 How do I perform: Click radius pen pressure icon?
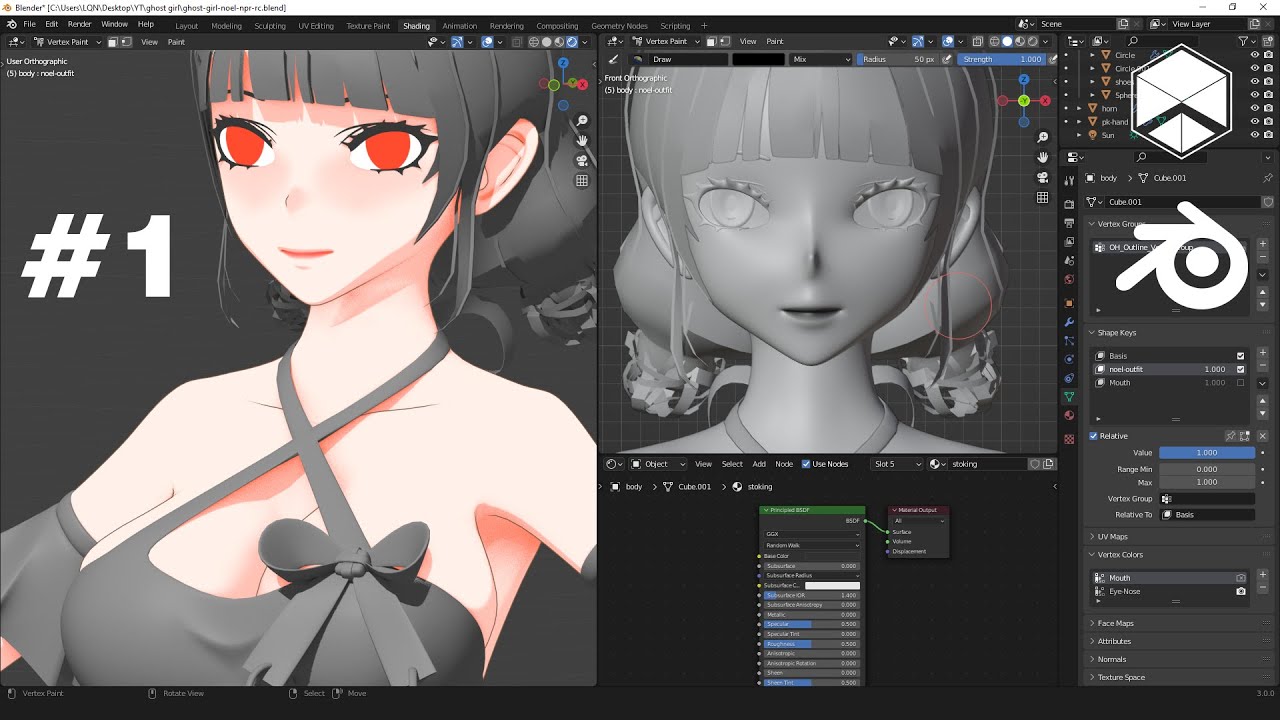[x=946, y=59]
